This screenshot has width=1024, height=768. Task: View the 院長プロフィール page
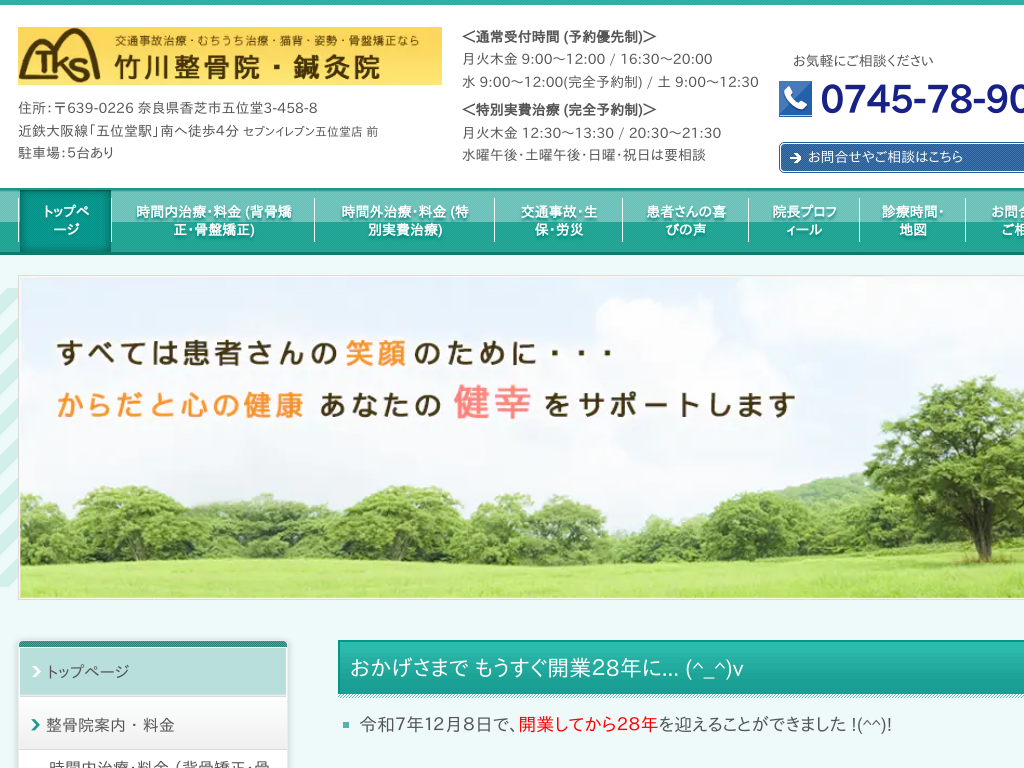point(804,220)
